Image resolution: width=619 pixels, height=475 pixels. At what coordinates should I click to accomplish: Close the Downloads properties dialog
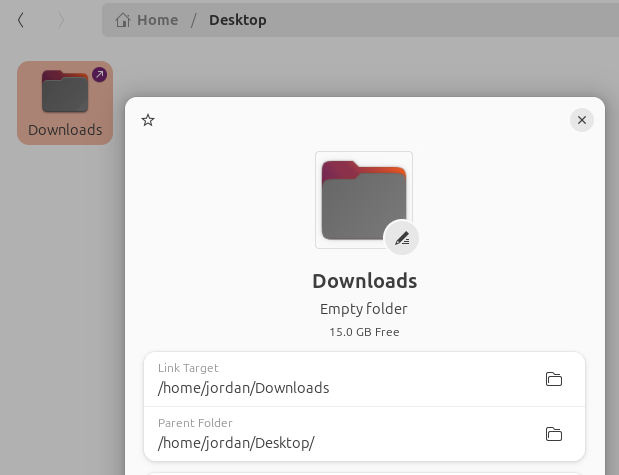tap(581, 120)
